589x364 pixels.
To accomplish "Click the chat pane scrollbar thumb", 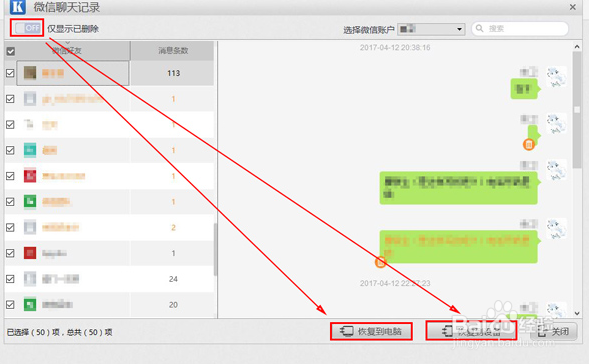I will click(x=577, y=110).
